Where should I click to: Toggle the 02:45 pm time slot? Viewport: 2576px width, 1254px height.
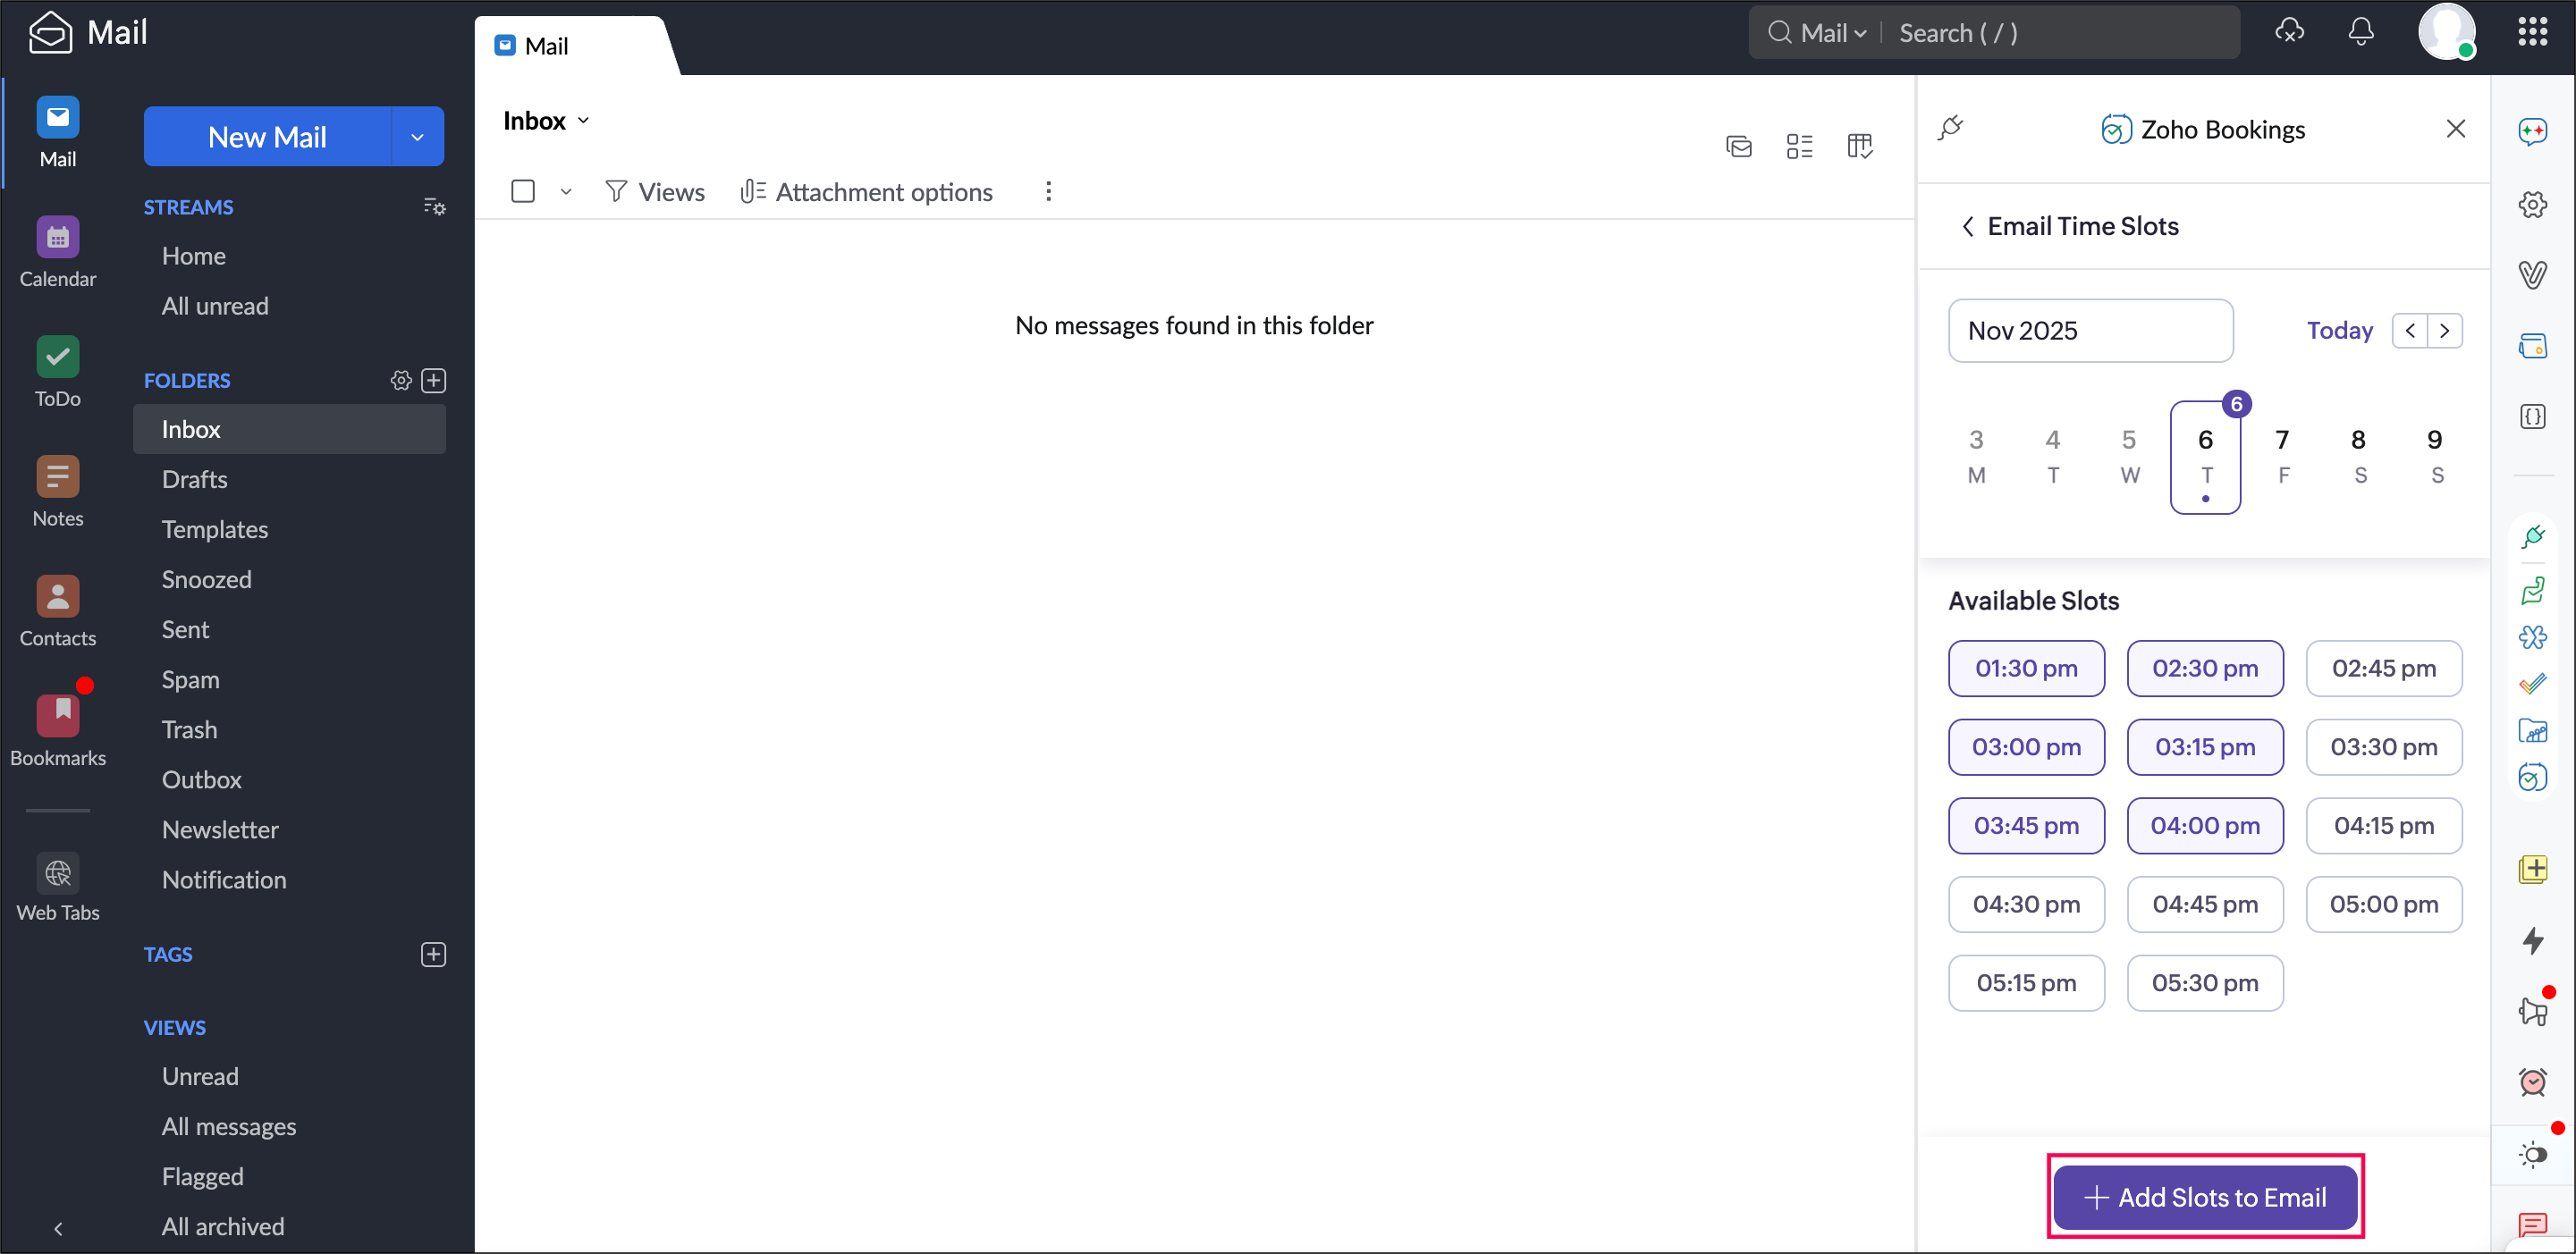tap(2383, 668)
